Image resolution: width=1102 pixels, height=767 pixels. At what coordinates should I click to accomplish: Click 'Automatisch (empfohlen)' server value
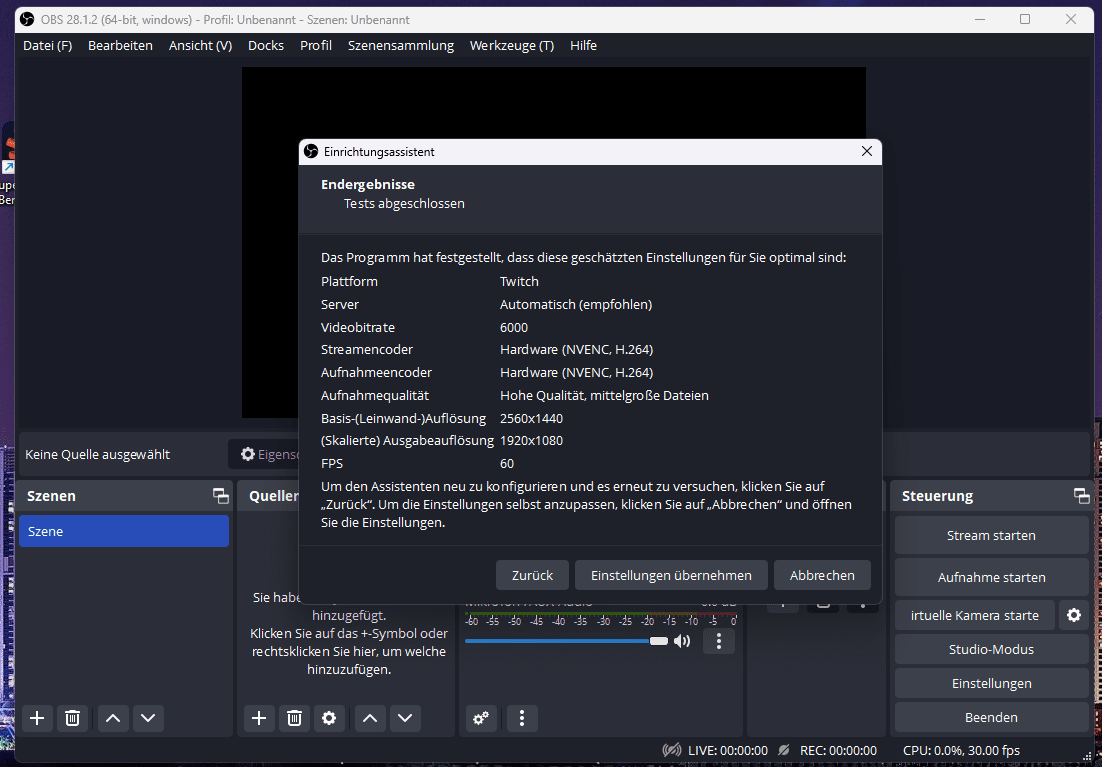576,304
